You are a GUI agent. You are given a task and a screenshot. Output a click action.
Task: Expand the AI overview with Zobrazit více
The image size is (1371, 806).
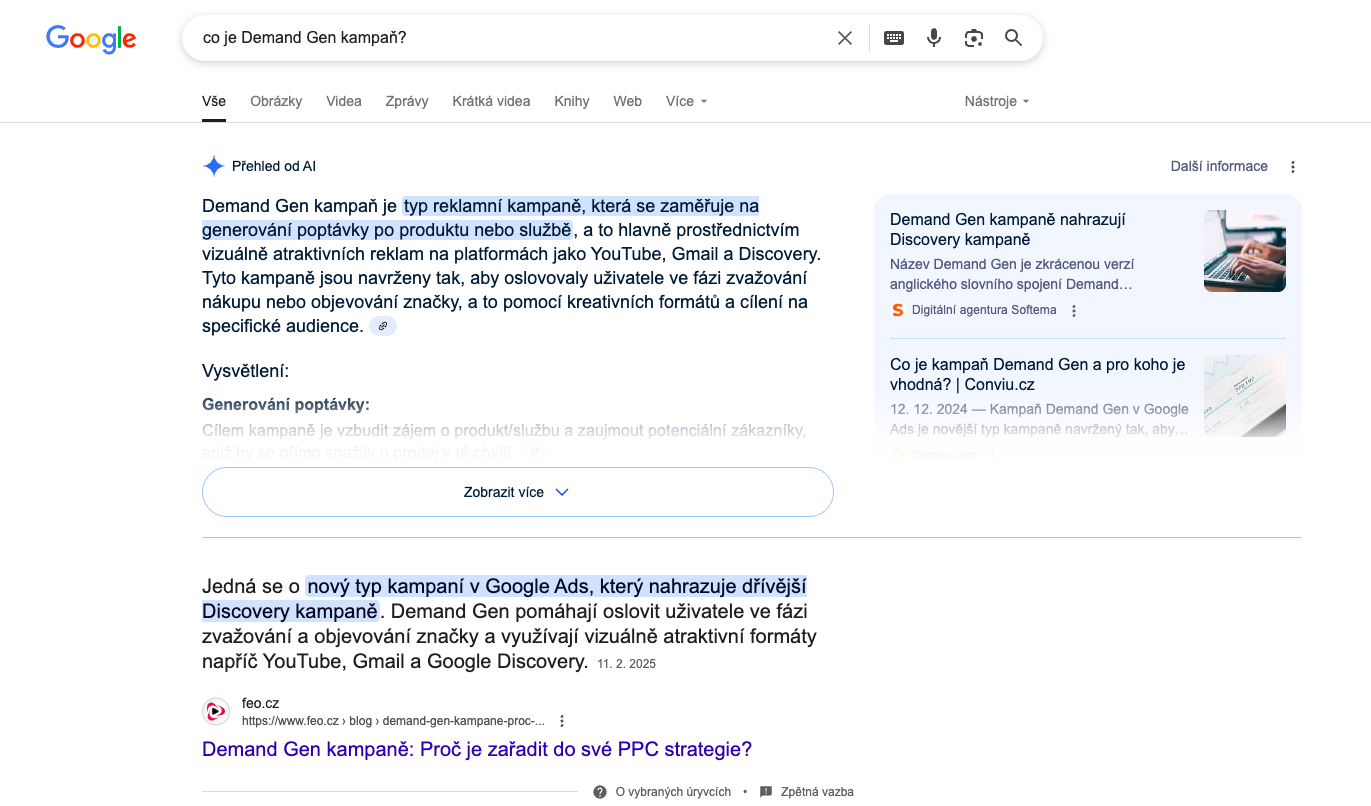[x=518, y=492]
